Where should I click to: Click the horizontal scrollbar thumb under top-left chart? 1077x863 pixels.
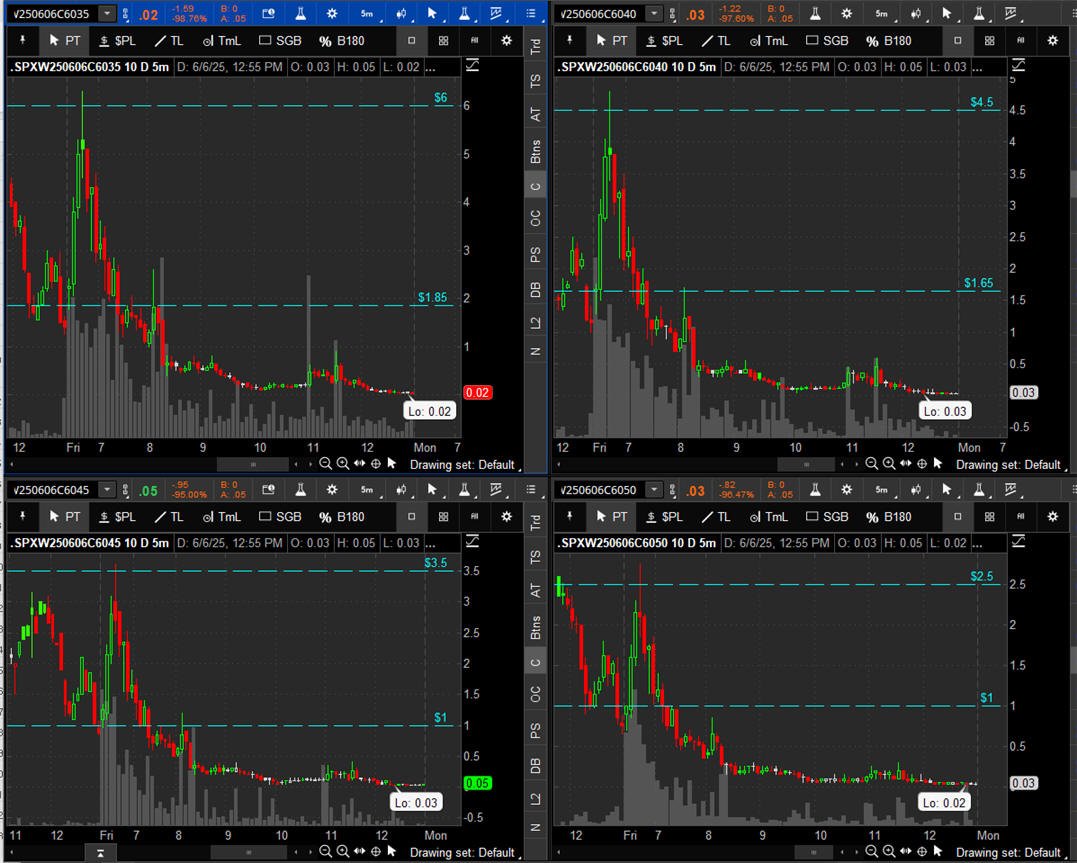[253, 464]
